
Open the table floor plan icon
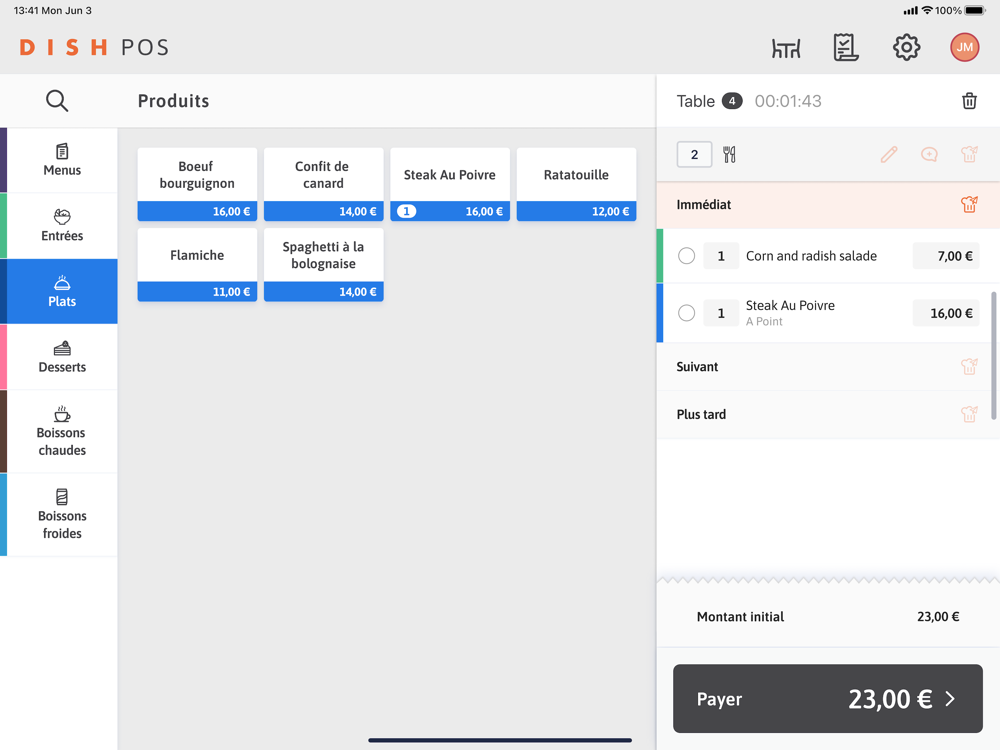click(x=786, y=48)
